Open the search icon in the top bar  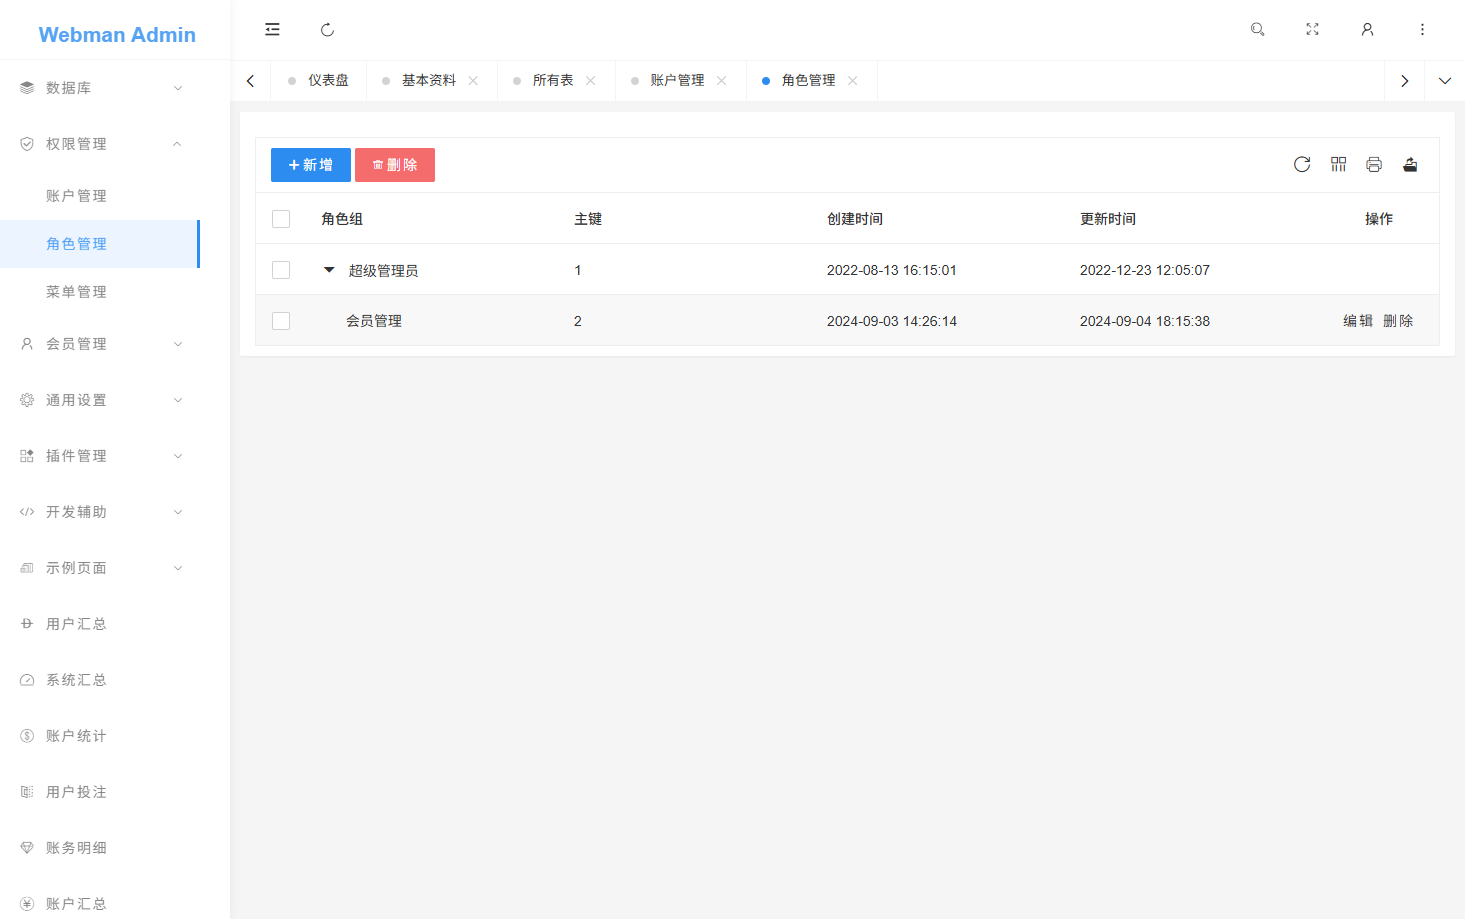click(x=1257, y=29)
